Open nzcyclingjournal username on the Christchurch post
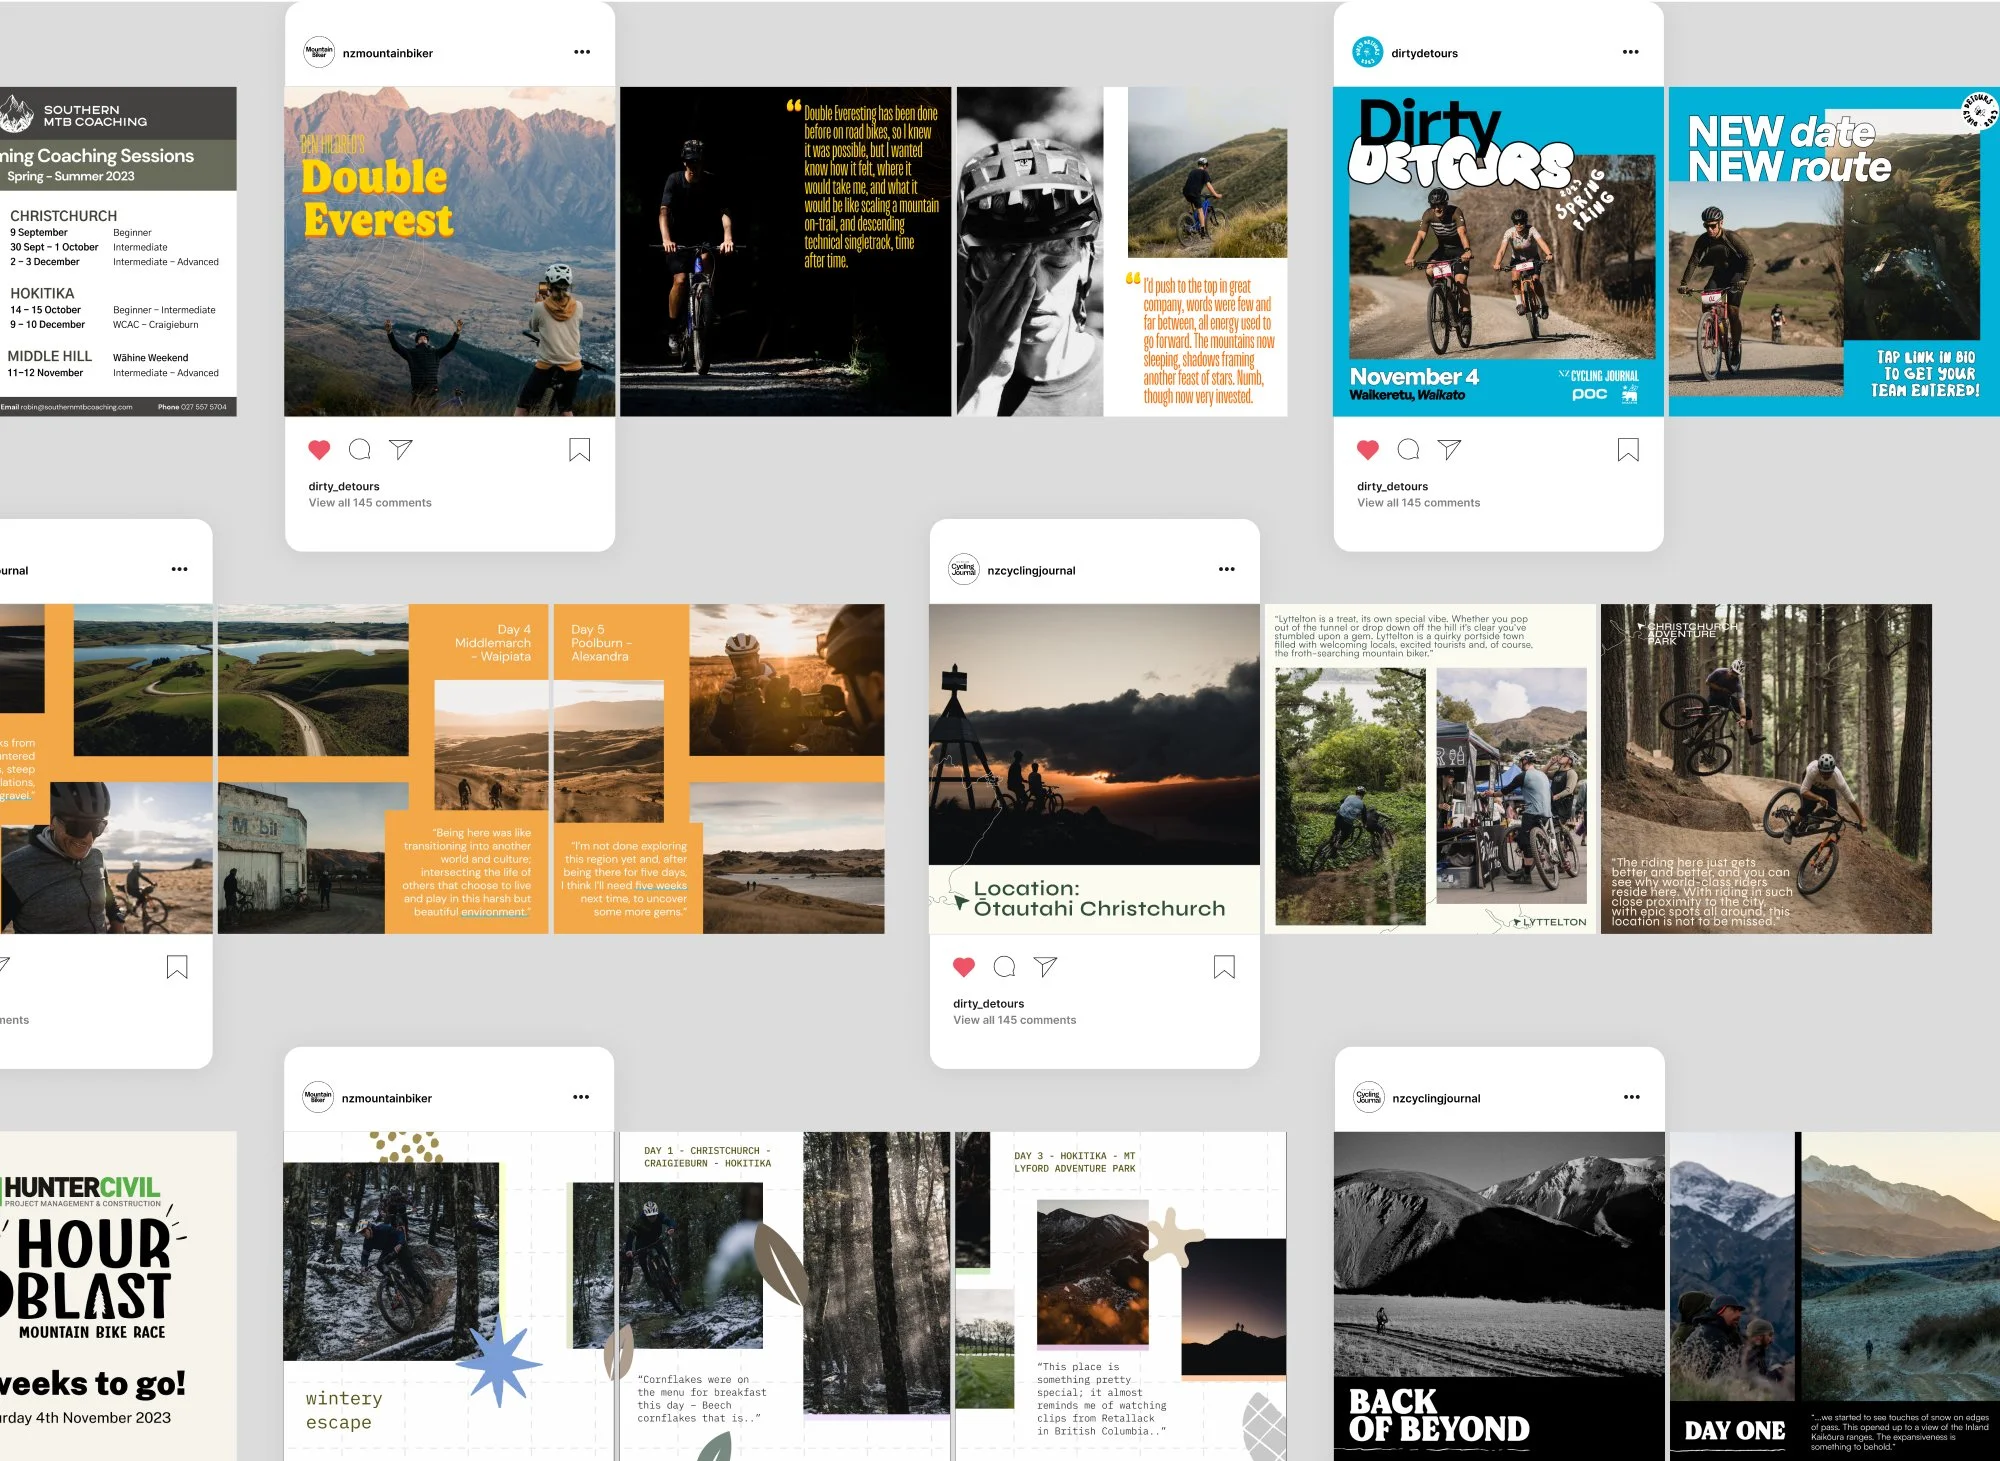 point(1031,570)
